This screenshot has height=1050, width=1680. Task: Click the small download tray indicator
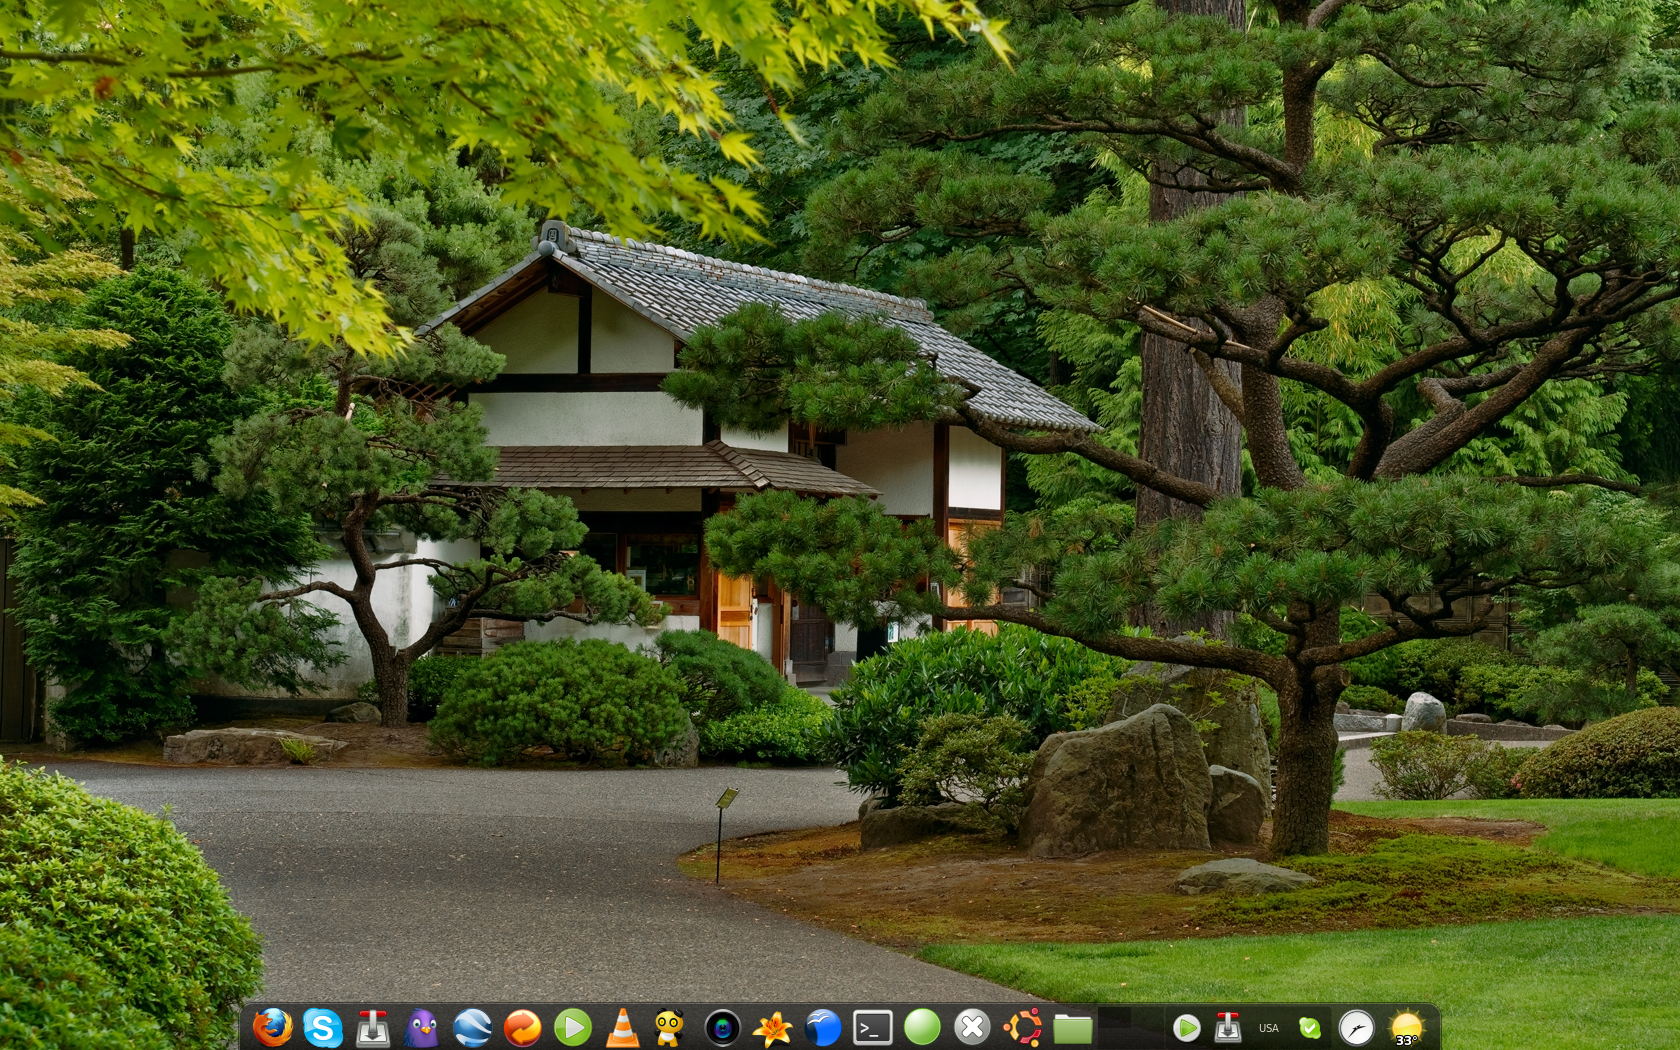(x=1228, y=1027)
